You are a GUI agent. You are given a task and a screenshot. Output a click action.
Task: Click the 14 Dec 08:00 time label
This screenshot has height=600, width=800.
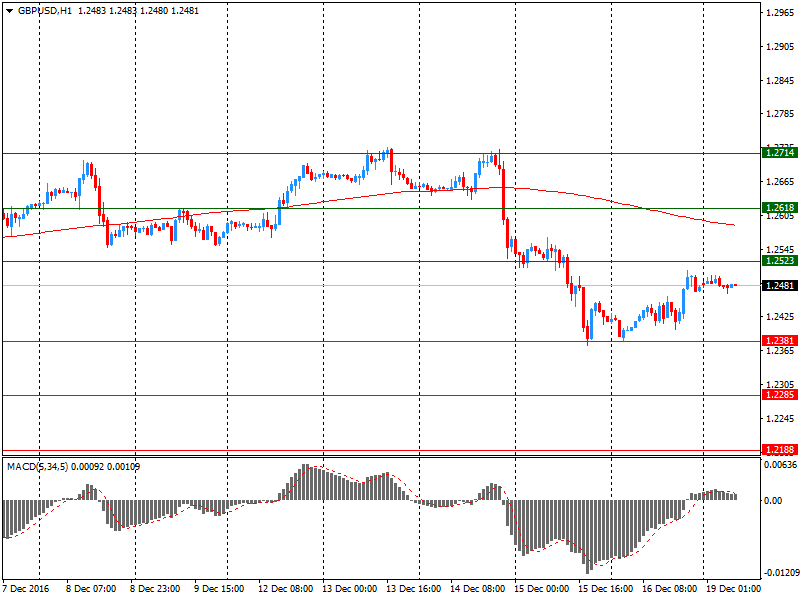point(478,589)
